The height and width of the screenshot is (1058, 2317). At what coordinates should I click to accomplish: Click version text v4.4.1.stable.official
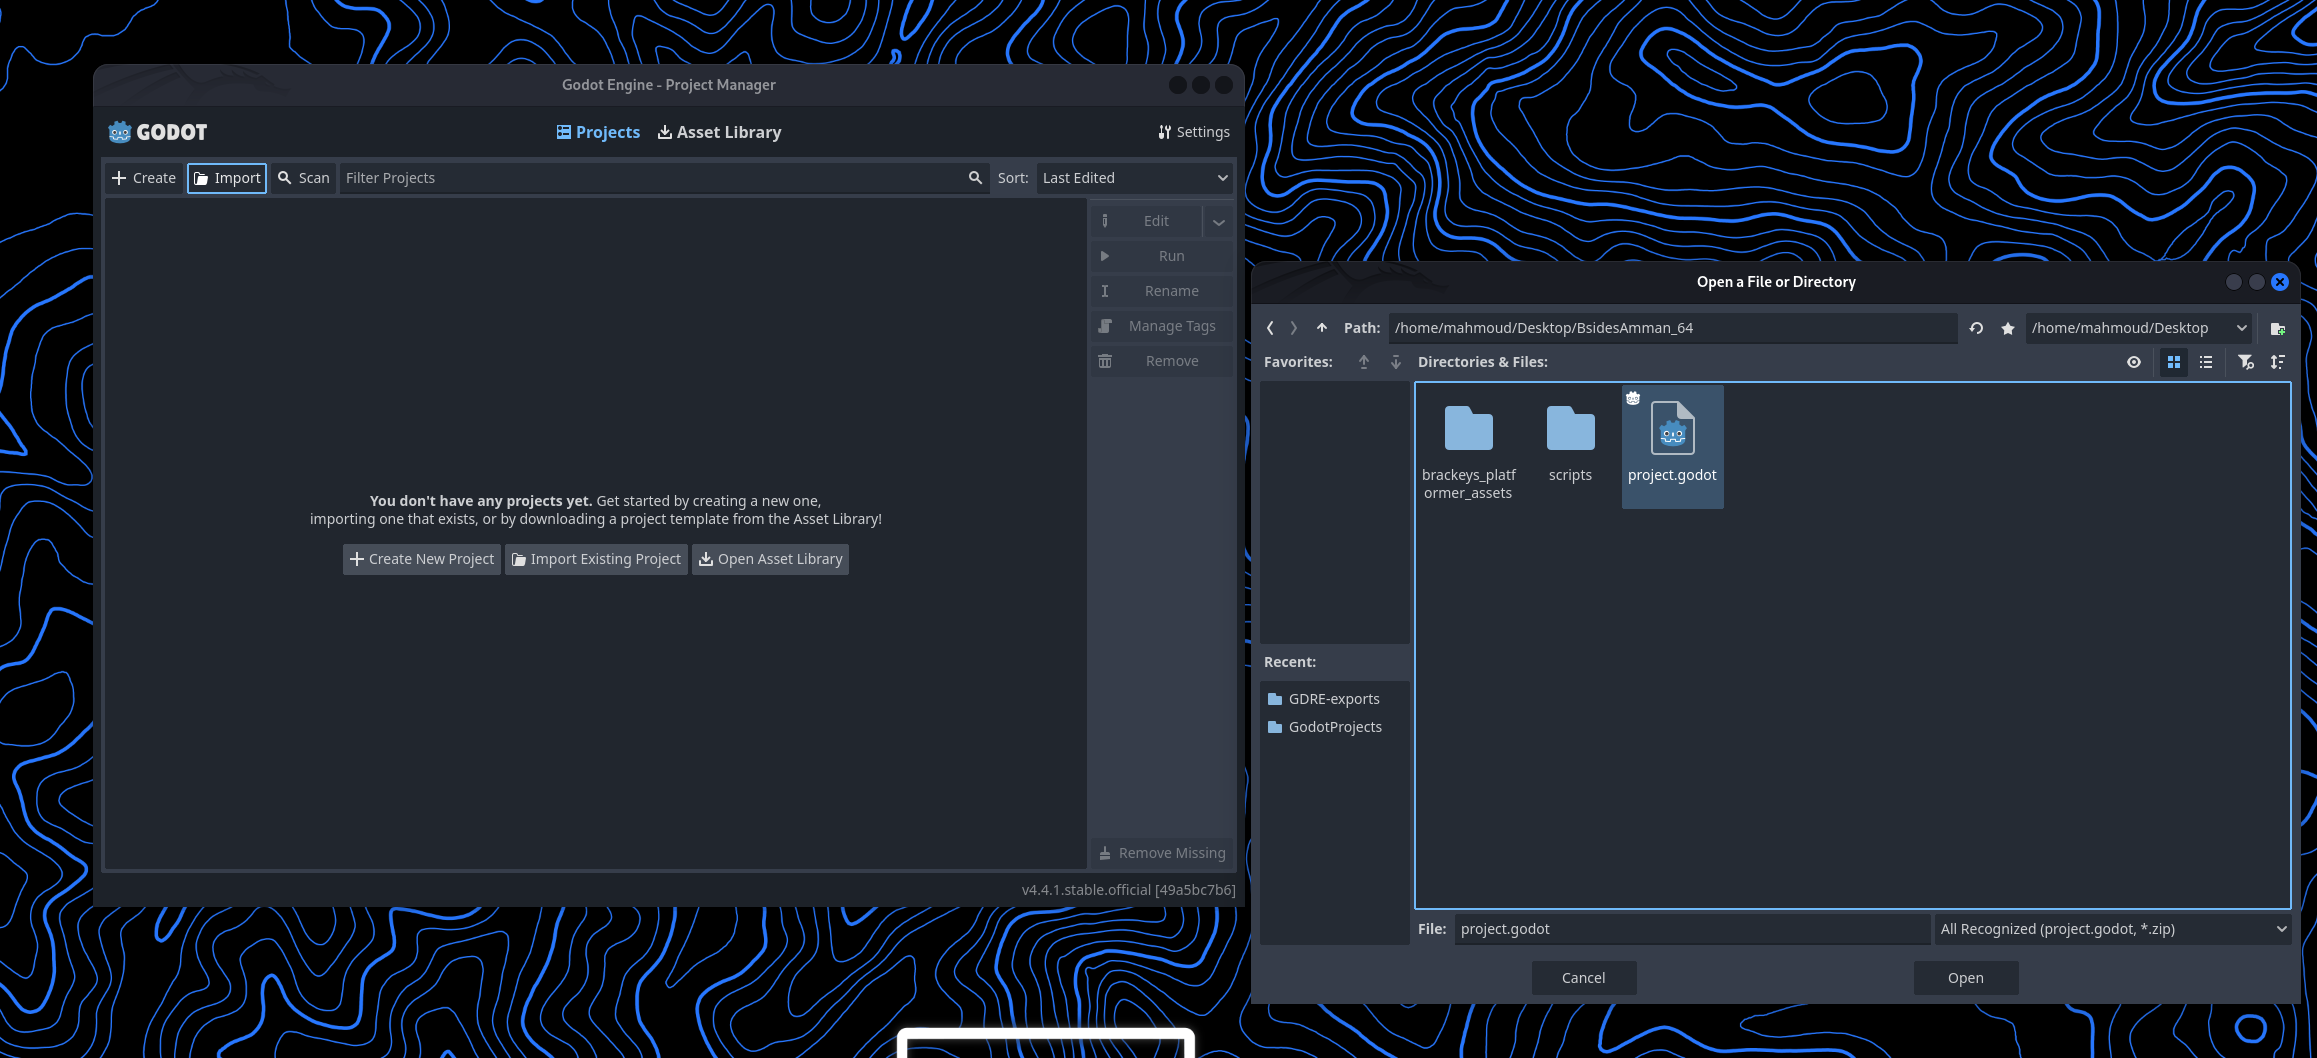[1128, 890]
